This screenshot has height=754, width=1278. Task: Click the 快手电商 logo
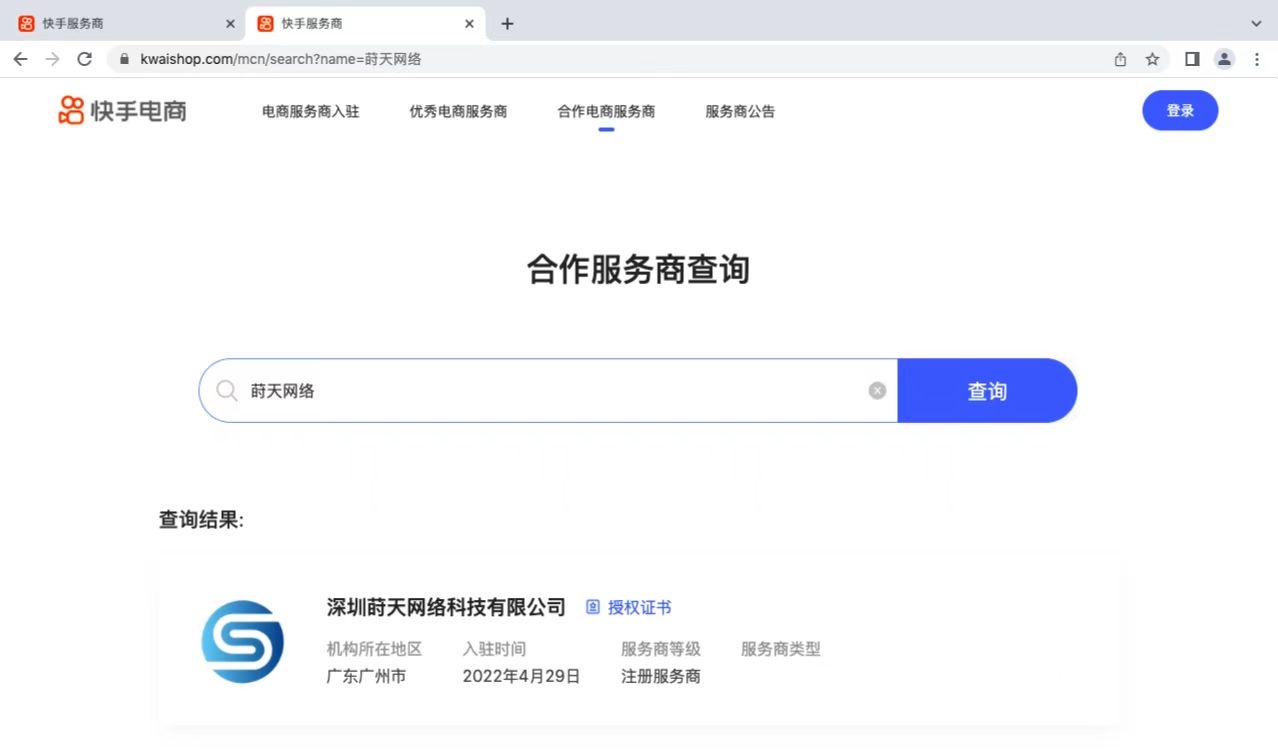[123, 110]
